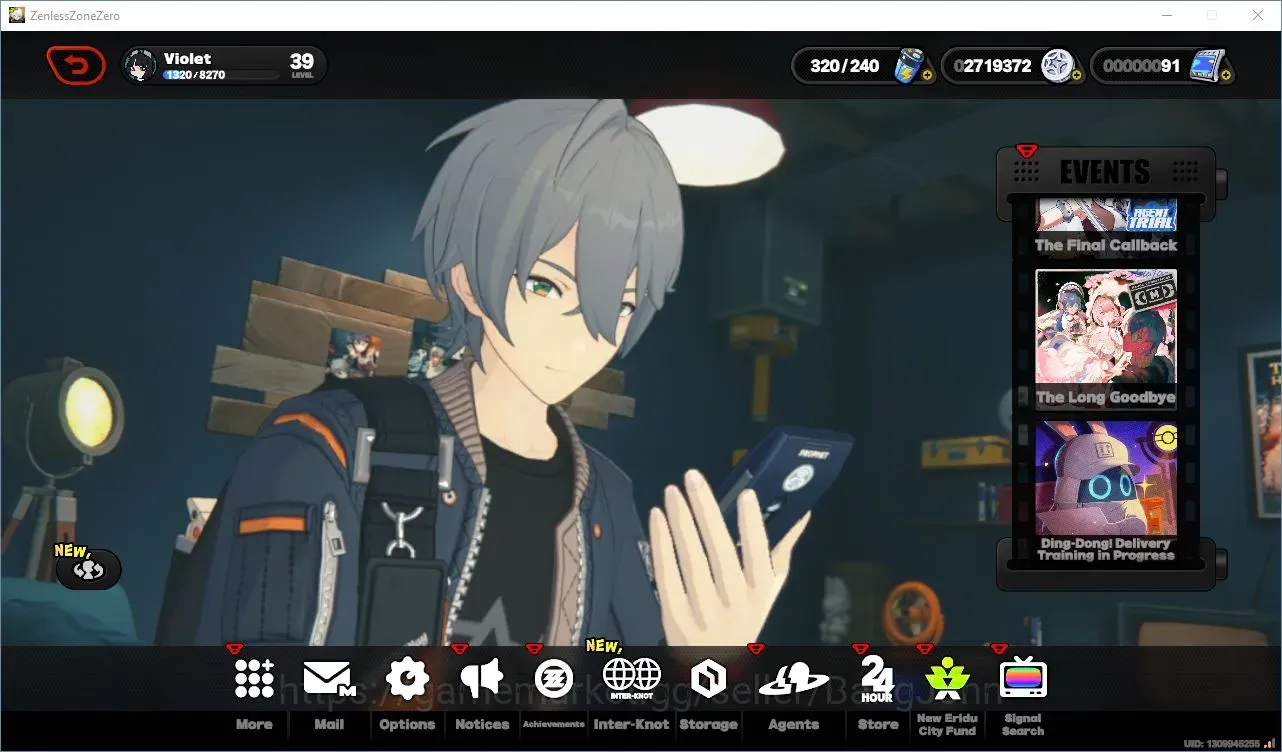This screenshot has width=1282, height=752.
Task: Open the Agents icon
Action: 793,680
